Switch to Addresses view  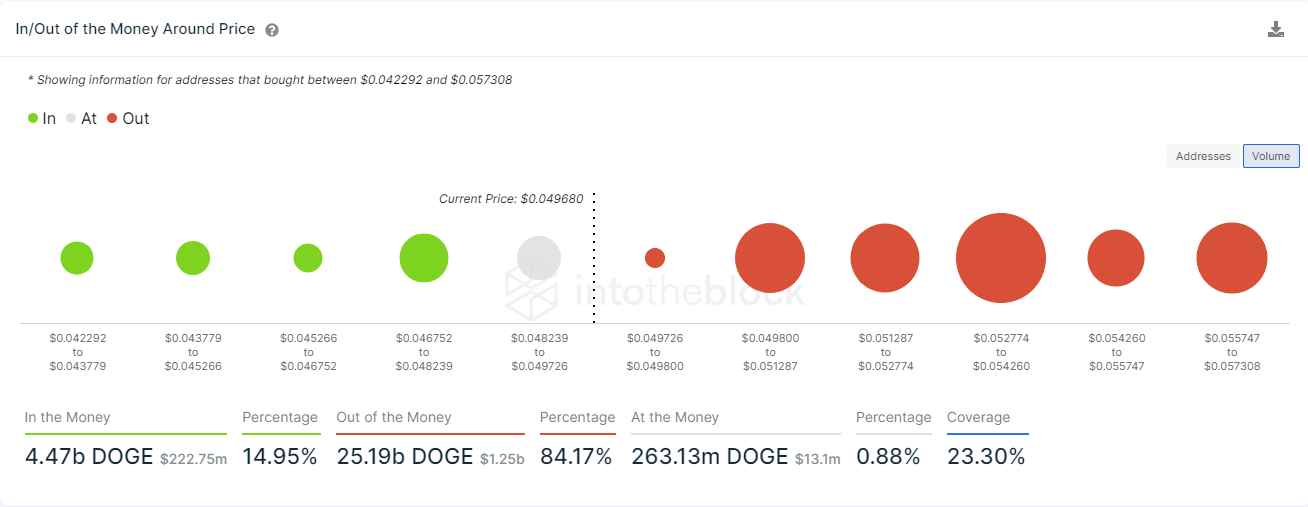(1203, 156)
